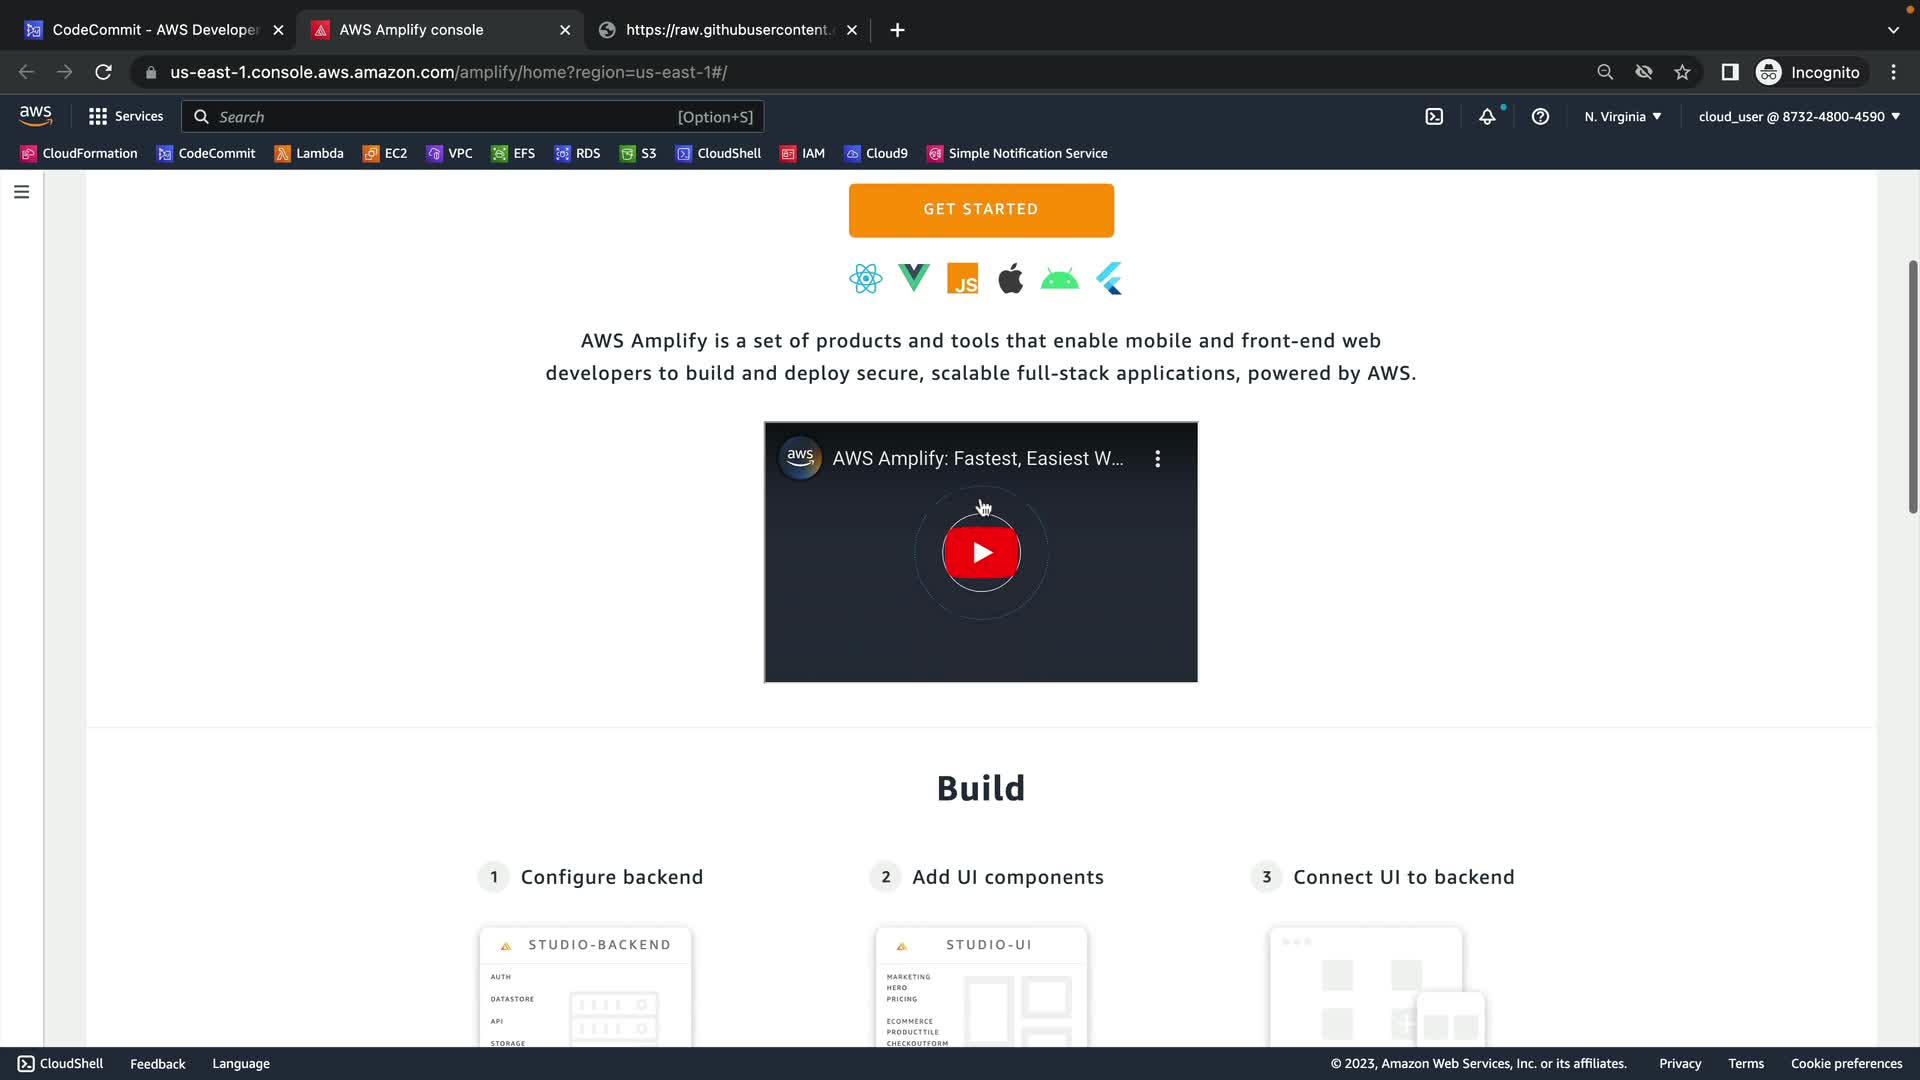Bookmark page with the star icon

[1682, 72]
